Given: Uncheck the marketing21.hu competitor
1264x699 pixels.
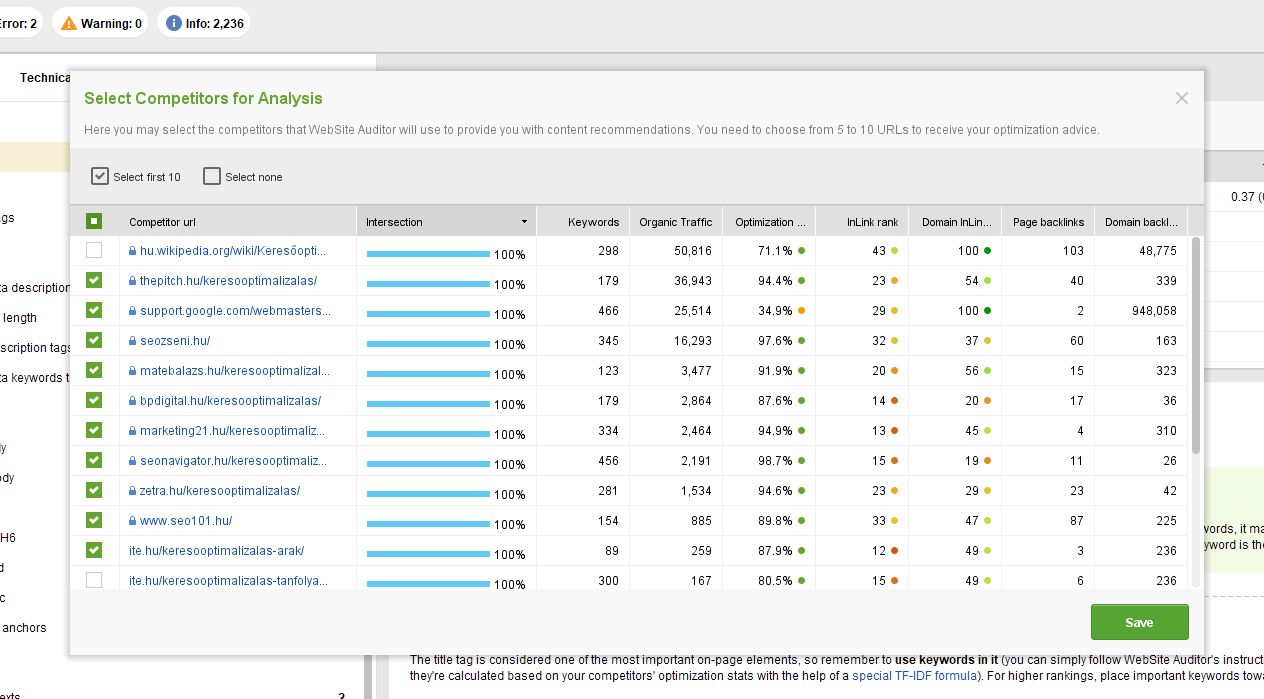Looking at the screenshot, I should point(94,430).
